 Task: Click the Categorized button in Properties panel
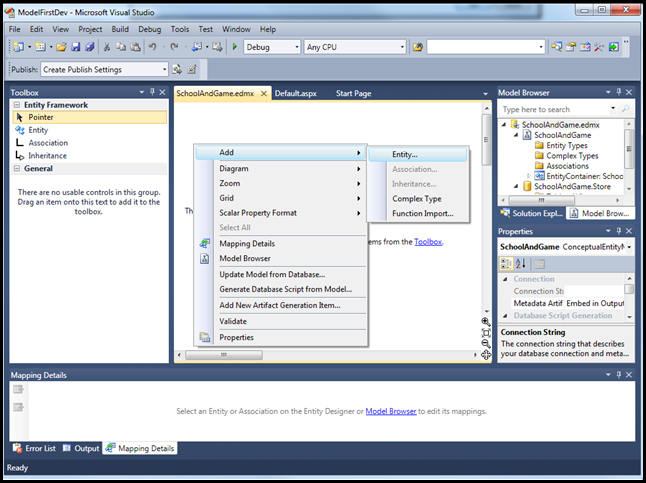(x=506, y=263)
